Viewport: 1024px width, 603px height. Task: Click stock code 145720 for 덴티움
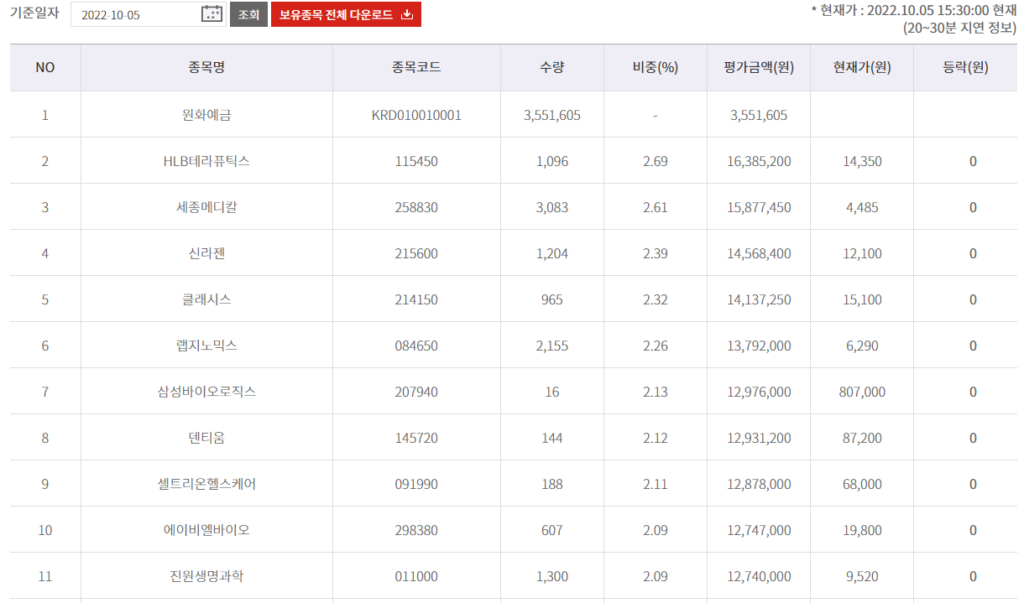click(416, 438)
